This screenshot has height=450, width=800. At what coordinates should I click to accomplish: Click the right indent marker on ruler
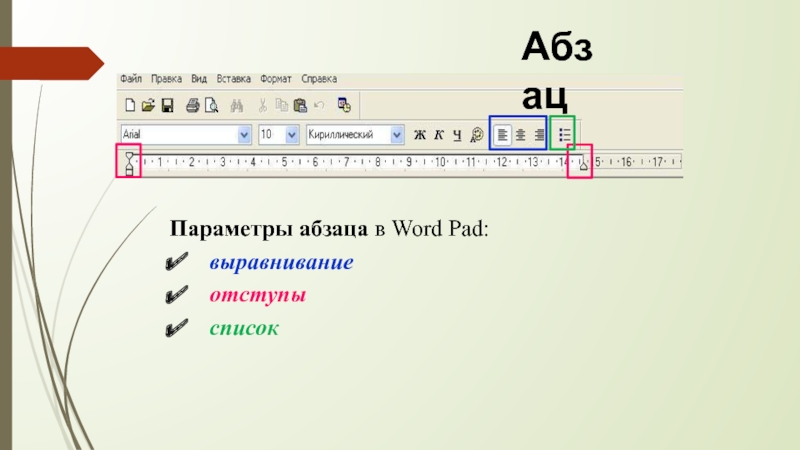(x=580, y=168)
